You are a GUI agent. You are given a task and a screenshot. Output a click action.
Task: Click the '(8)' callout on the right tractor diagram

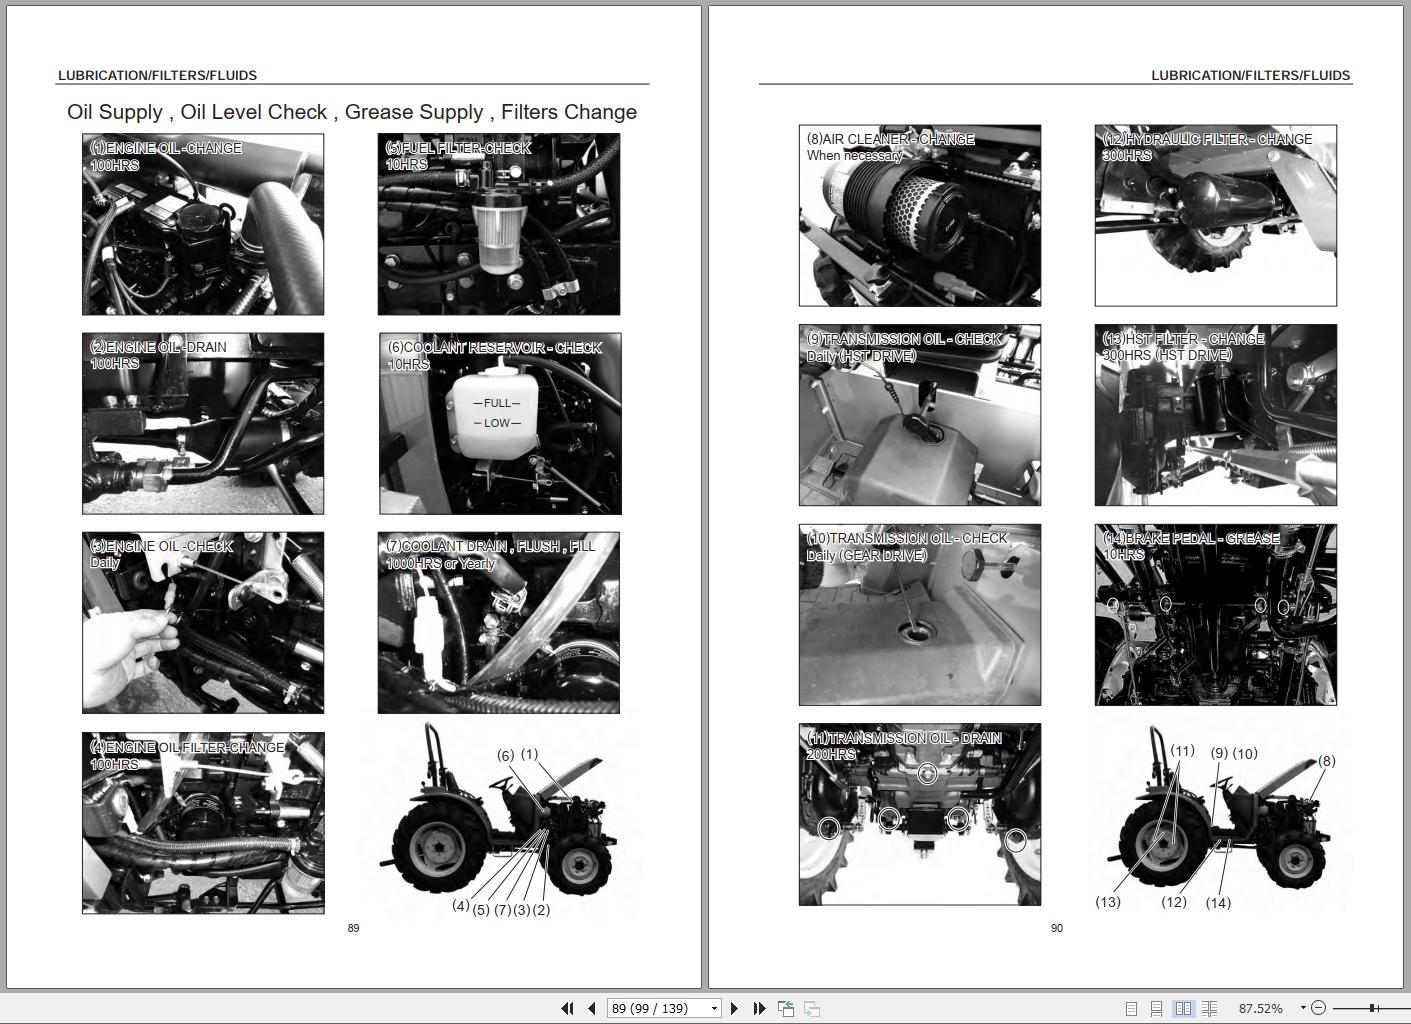click(x=1326, y=761)
